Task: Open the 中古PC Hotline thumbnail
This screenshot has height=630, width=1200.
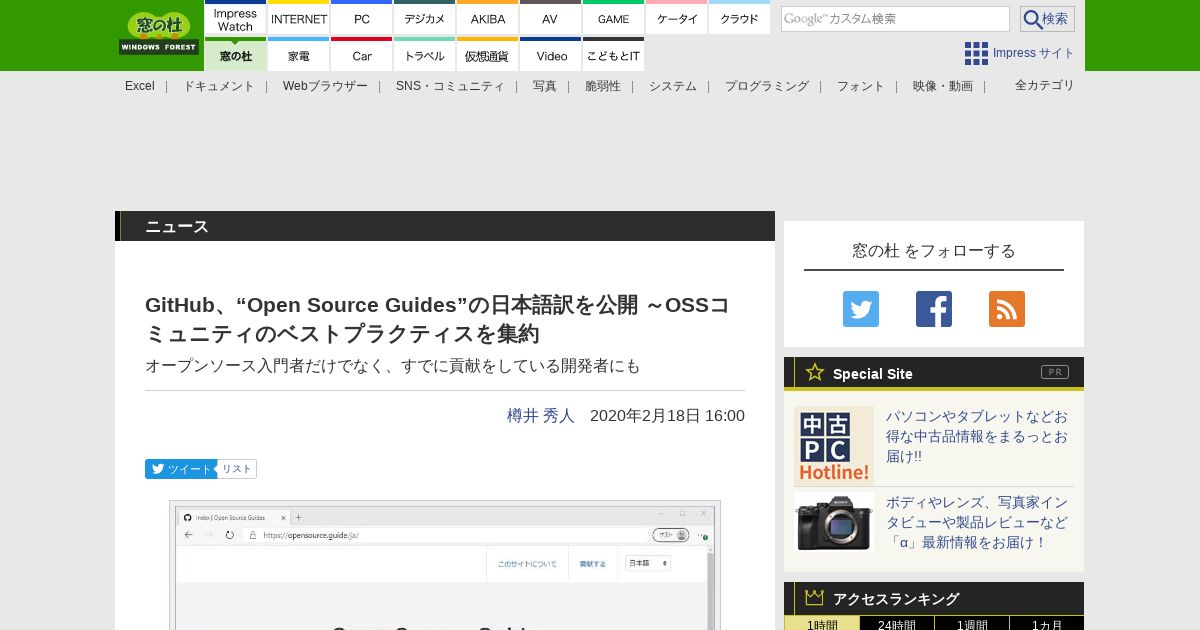Action: tap(833, 445)
